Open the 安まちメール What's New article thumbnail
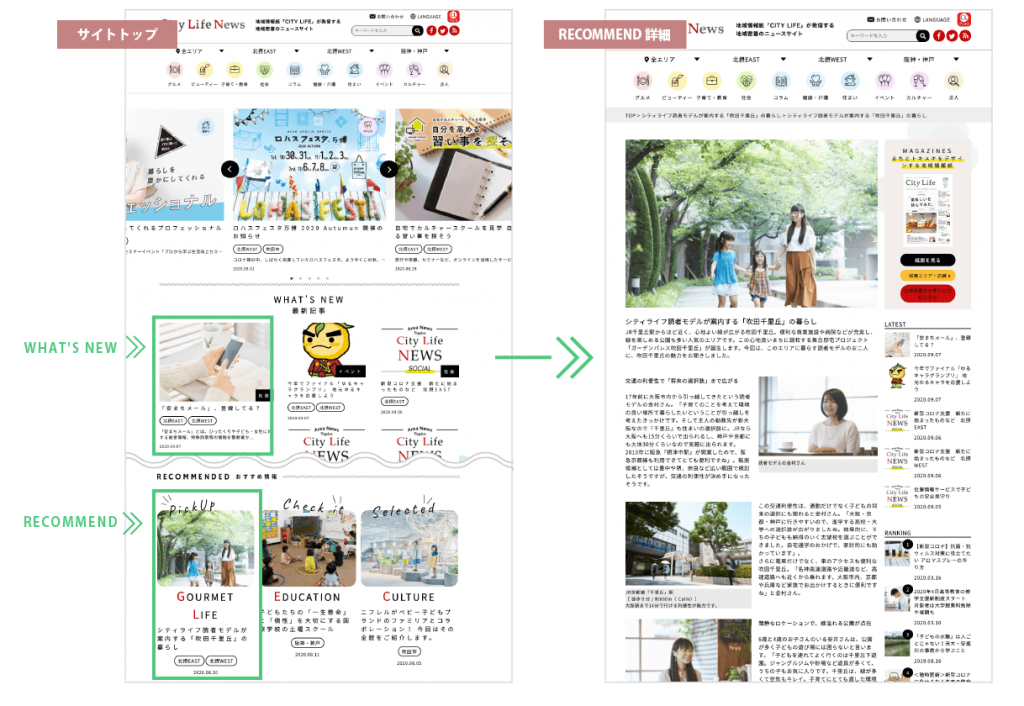This screenshot has width=1024, height=706. (215, 361)
